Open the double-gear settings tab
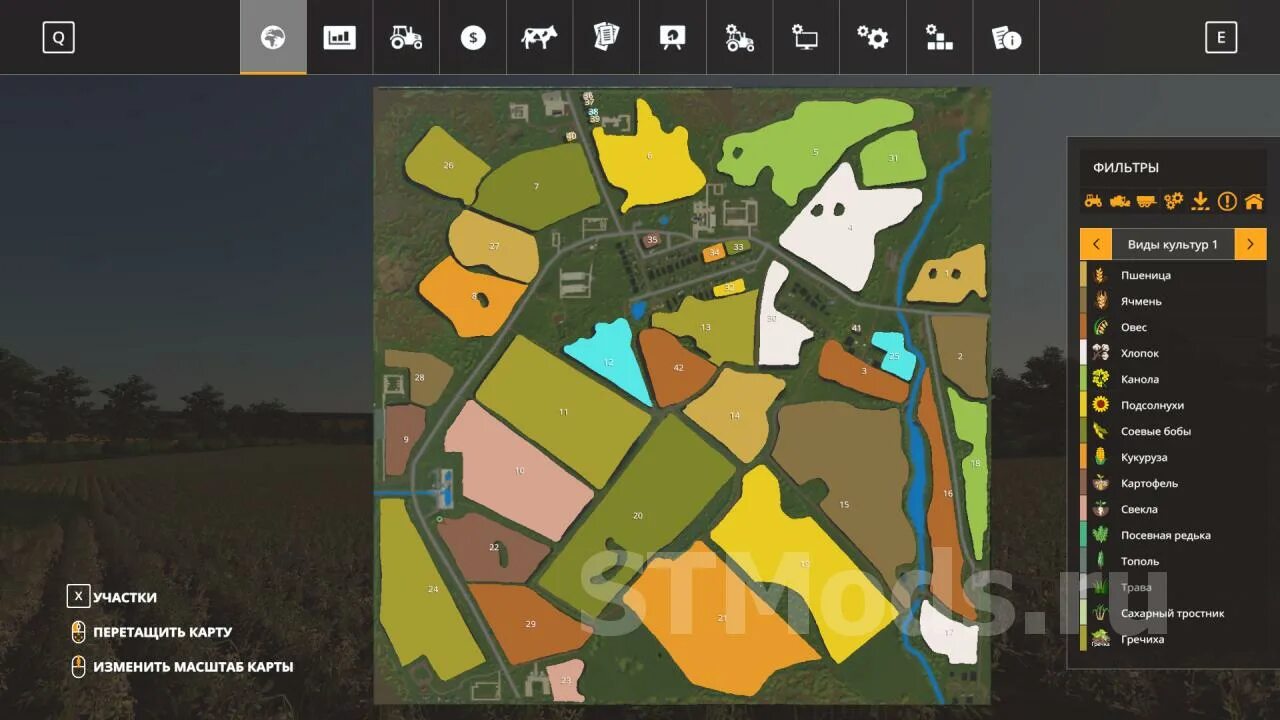This screenshot has height=720, width=1280. tap(872, 38)
